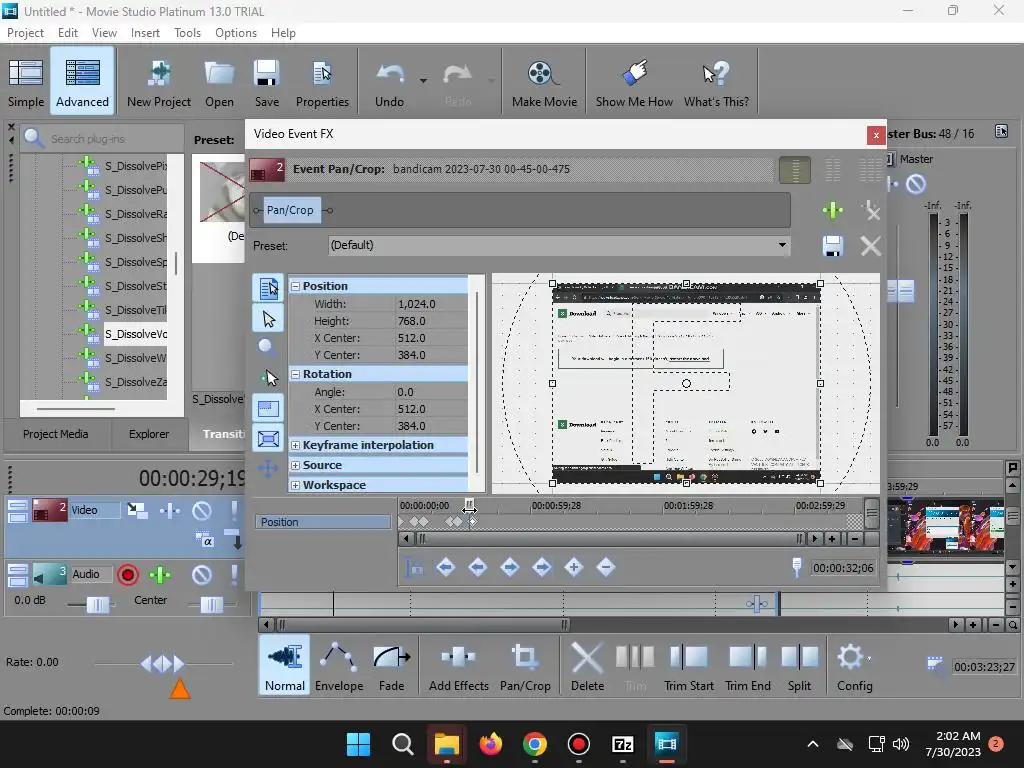Image resolution: width=1024 pixels, height=768 pixels.
Task: Open Track FX on the Video track
Action: pyautogui.click(x=170, y=510)
